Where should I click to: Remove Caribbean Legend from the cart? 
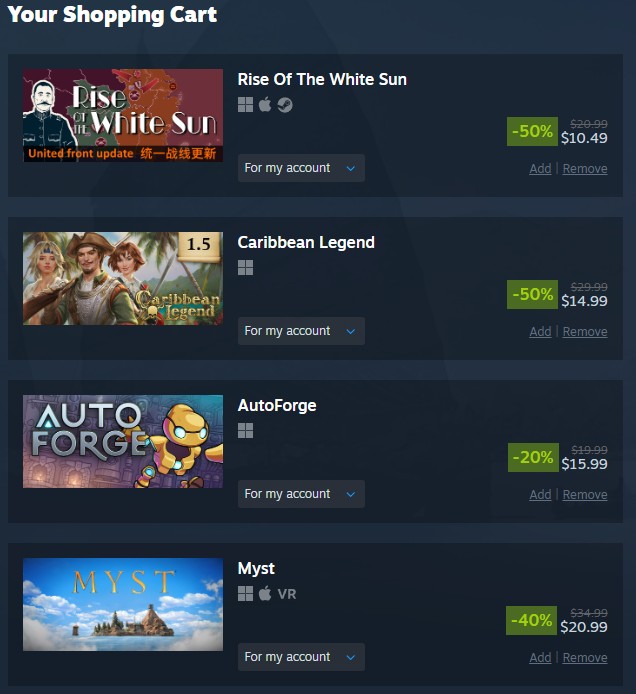pos(585,332)
